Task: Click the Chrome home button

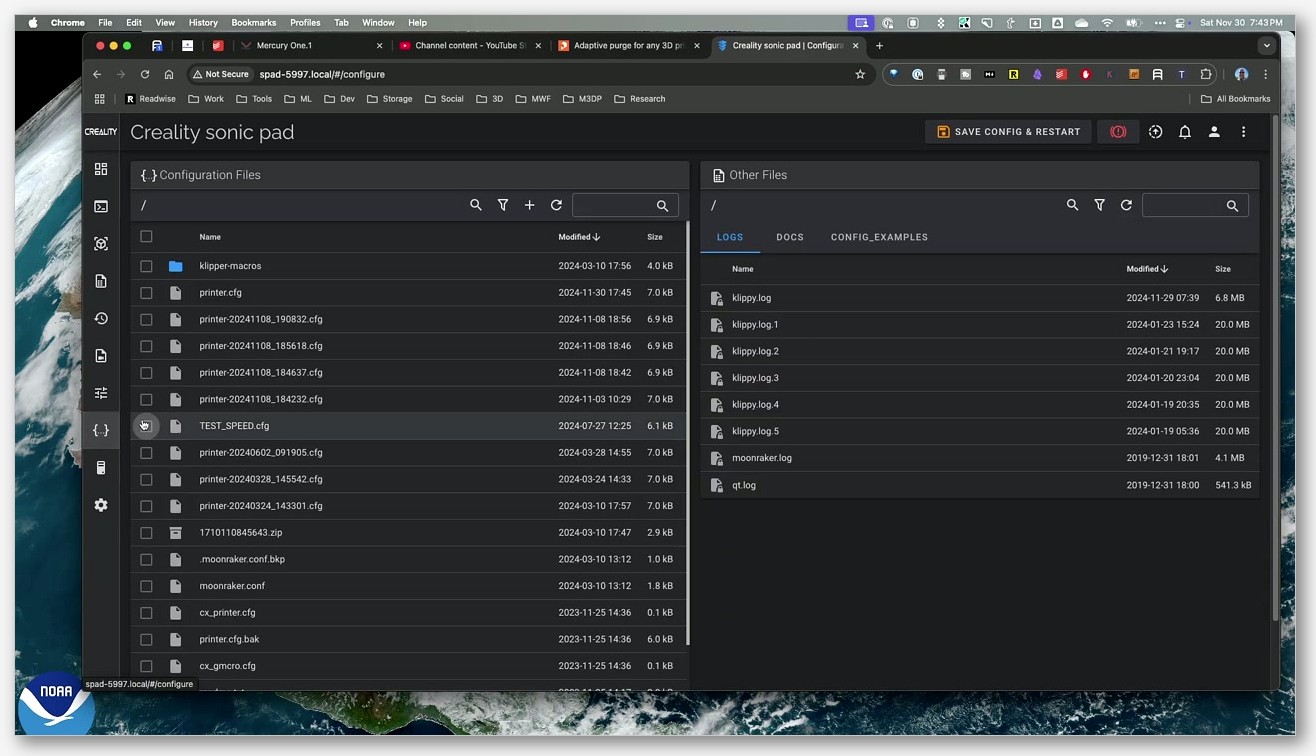Action: (x=169, y=74)
